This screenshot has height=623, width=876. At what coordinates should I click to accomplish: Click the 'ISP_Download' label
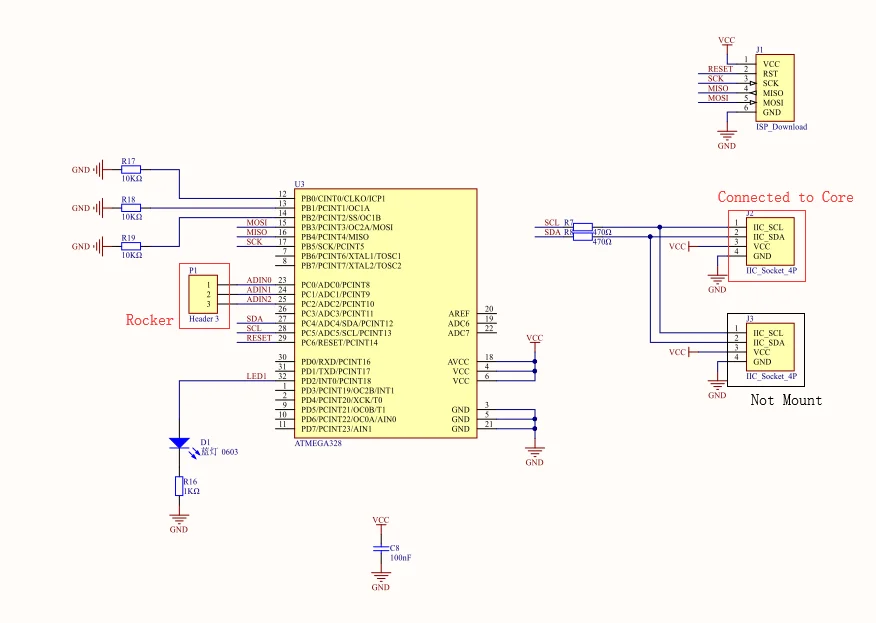click(x=782, y=127)
